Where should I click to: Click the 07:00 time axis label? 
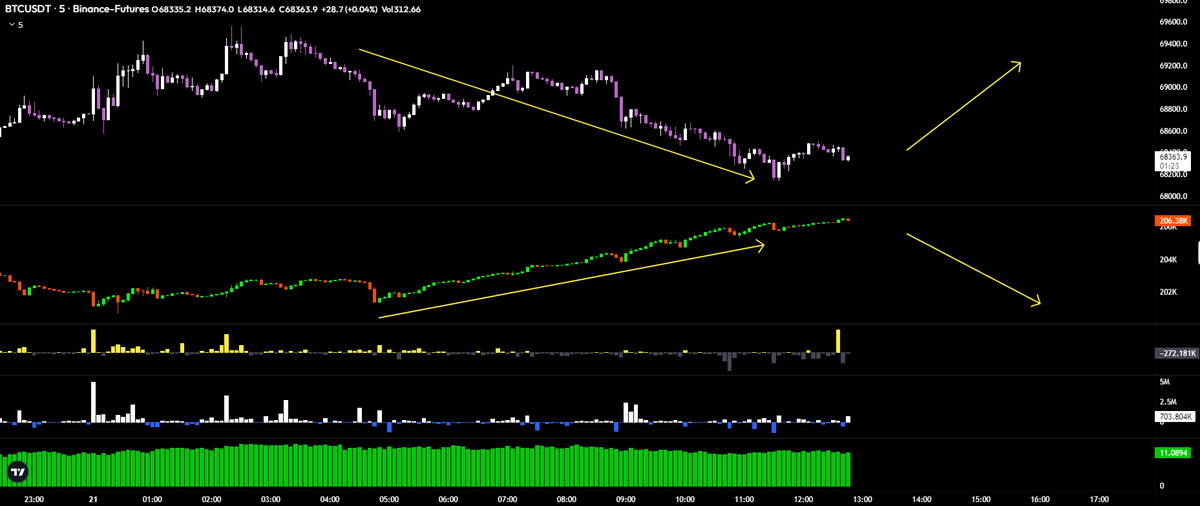click(507, 497)
